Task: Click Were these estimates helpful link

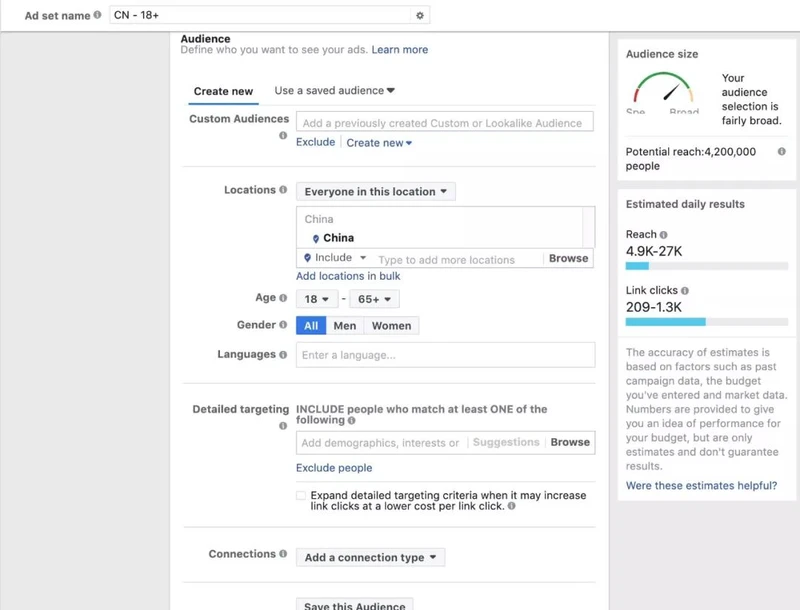Action: pyautogui.click(x=701, y=486)
